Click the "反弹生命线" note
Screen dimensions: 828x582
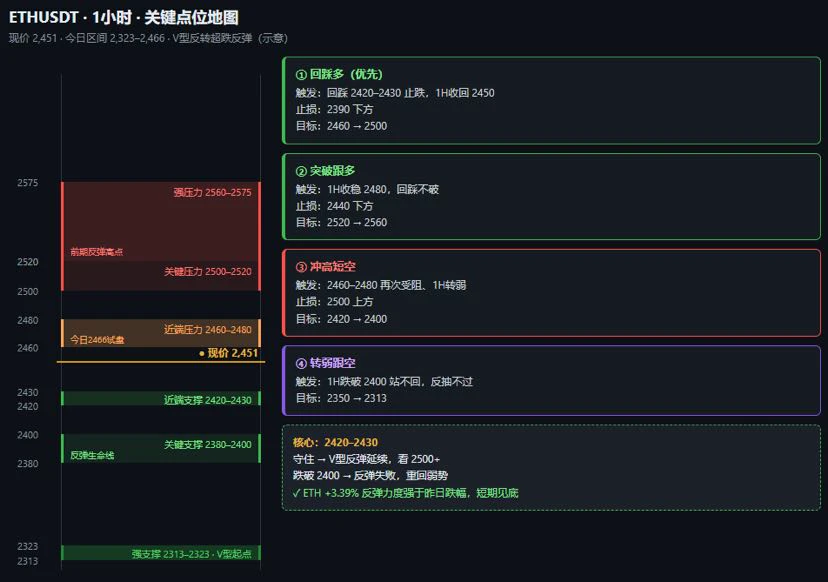point(92,455)
